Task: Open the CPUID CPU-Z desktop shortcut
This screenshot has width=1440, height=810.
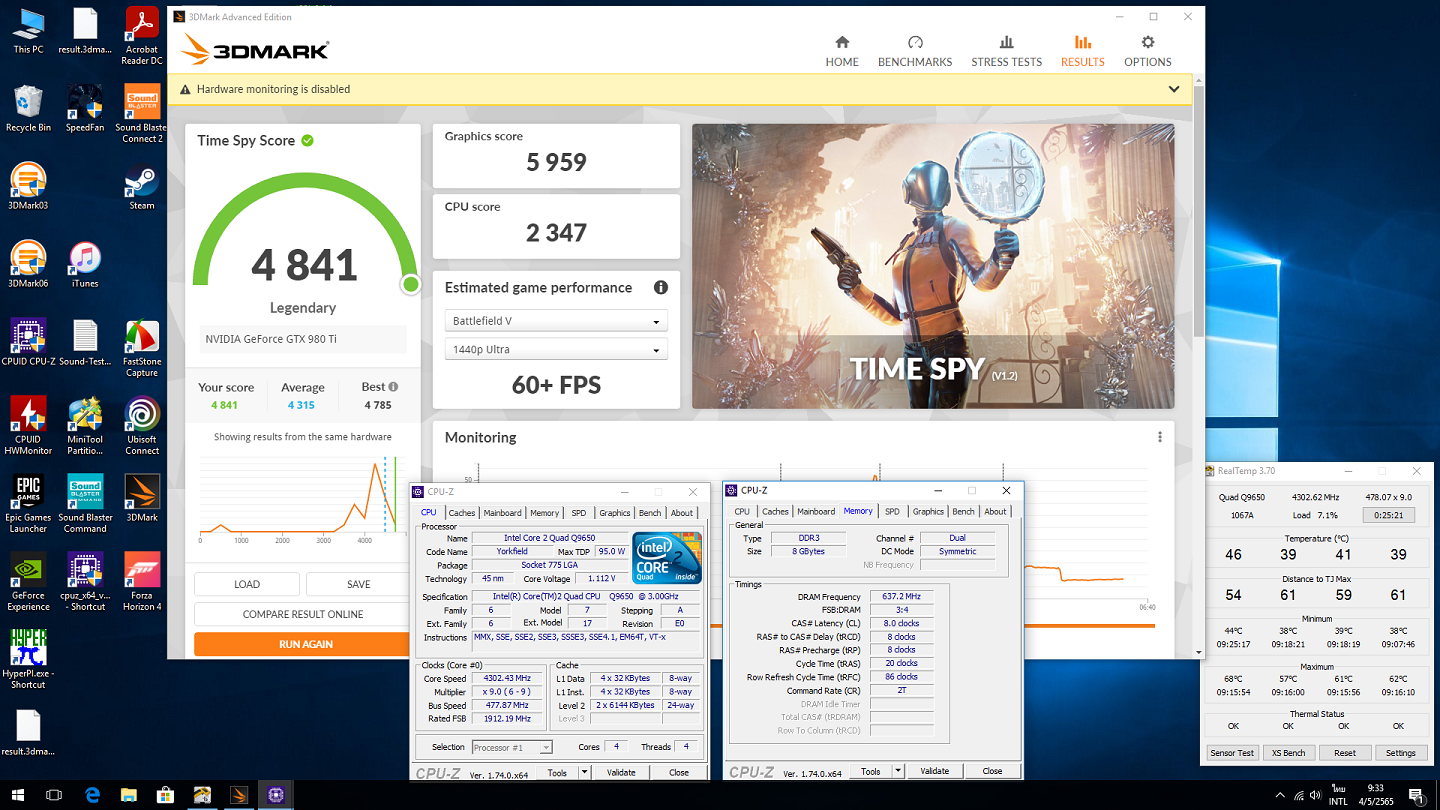Action: (x=28, y=343)
